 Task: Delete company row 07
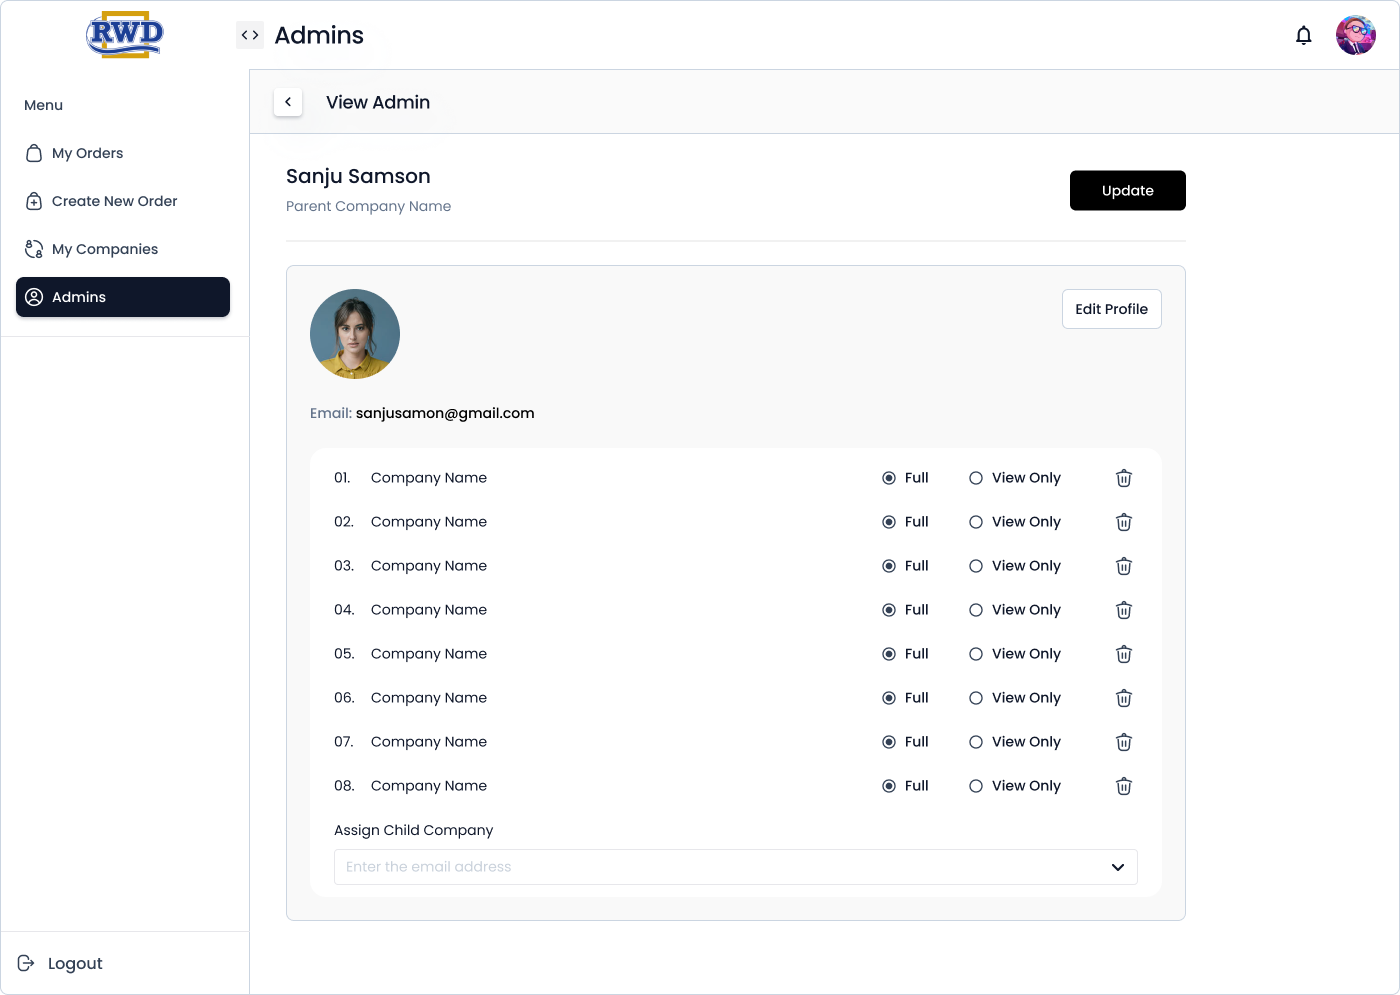(x=1124, y=742)
